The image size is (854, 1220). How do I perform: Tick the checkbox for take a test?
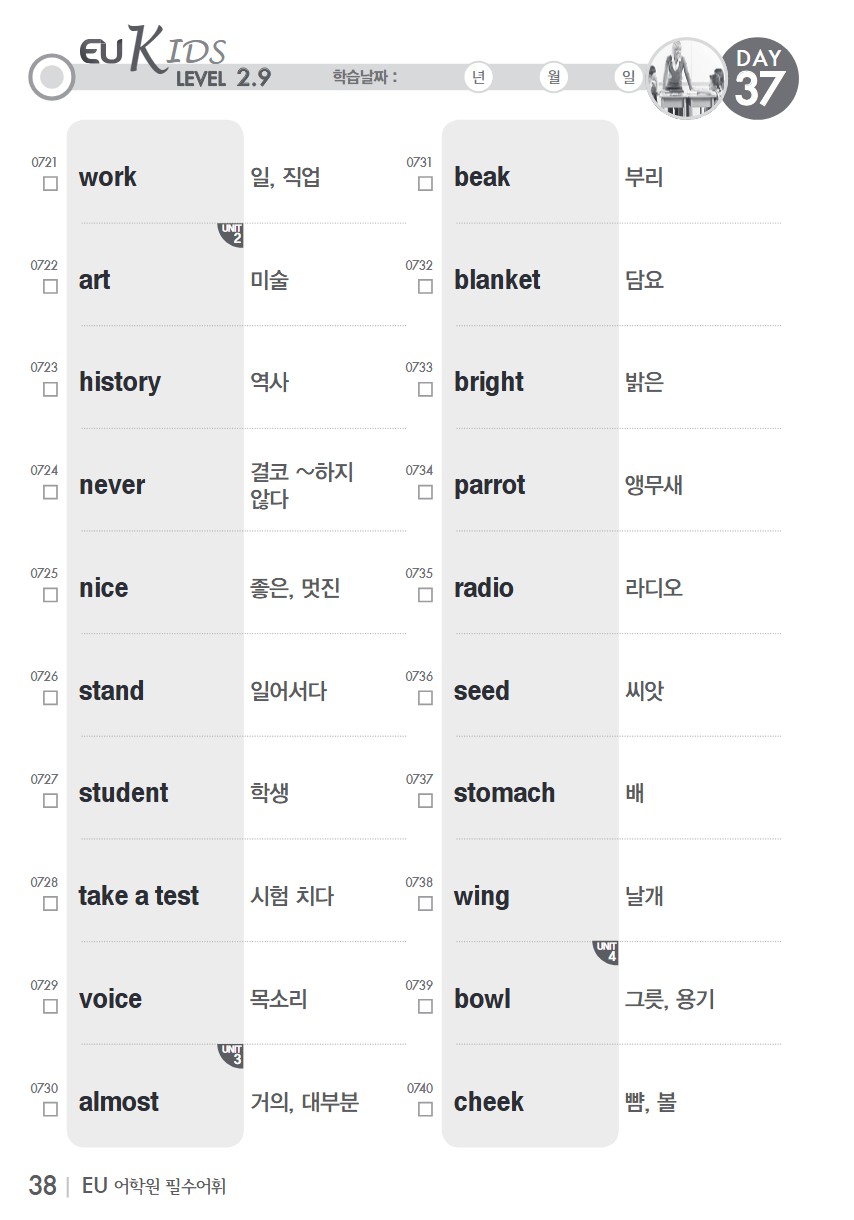[50, 904]
